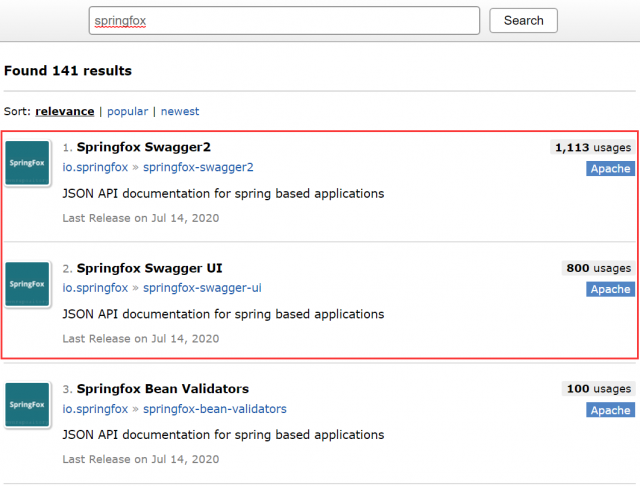View the 100 usages of Bean Validators
Screen dimensions: 640x486
pos(598,389)
